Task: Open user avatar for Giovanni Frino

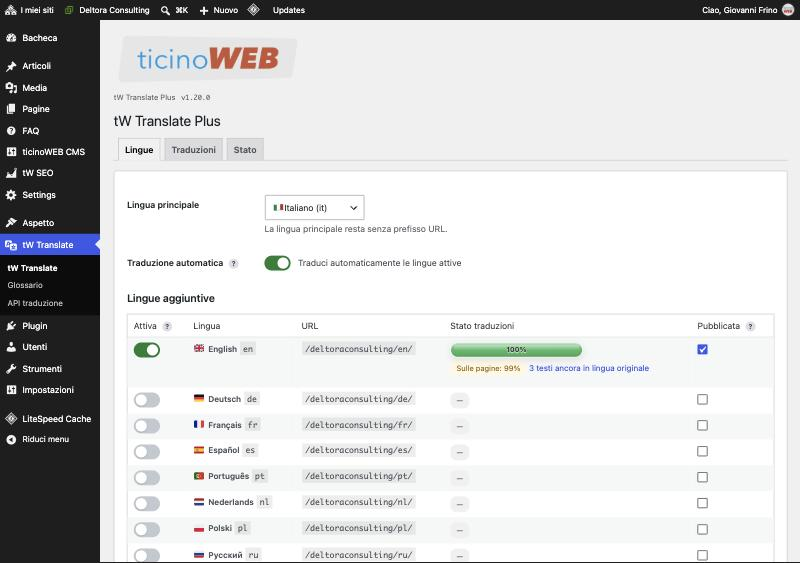Action: pos(788,10)
